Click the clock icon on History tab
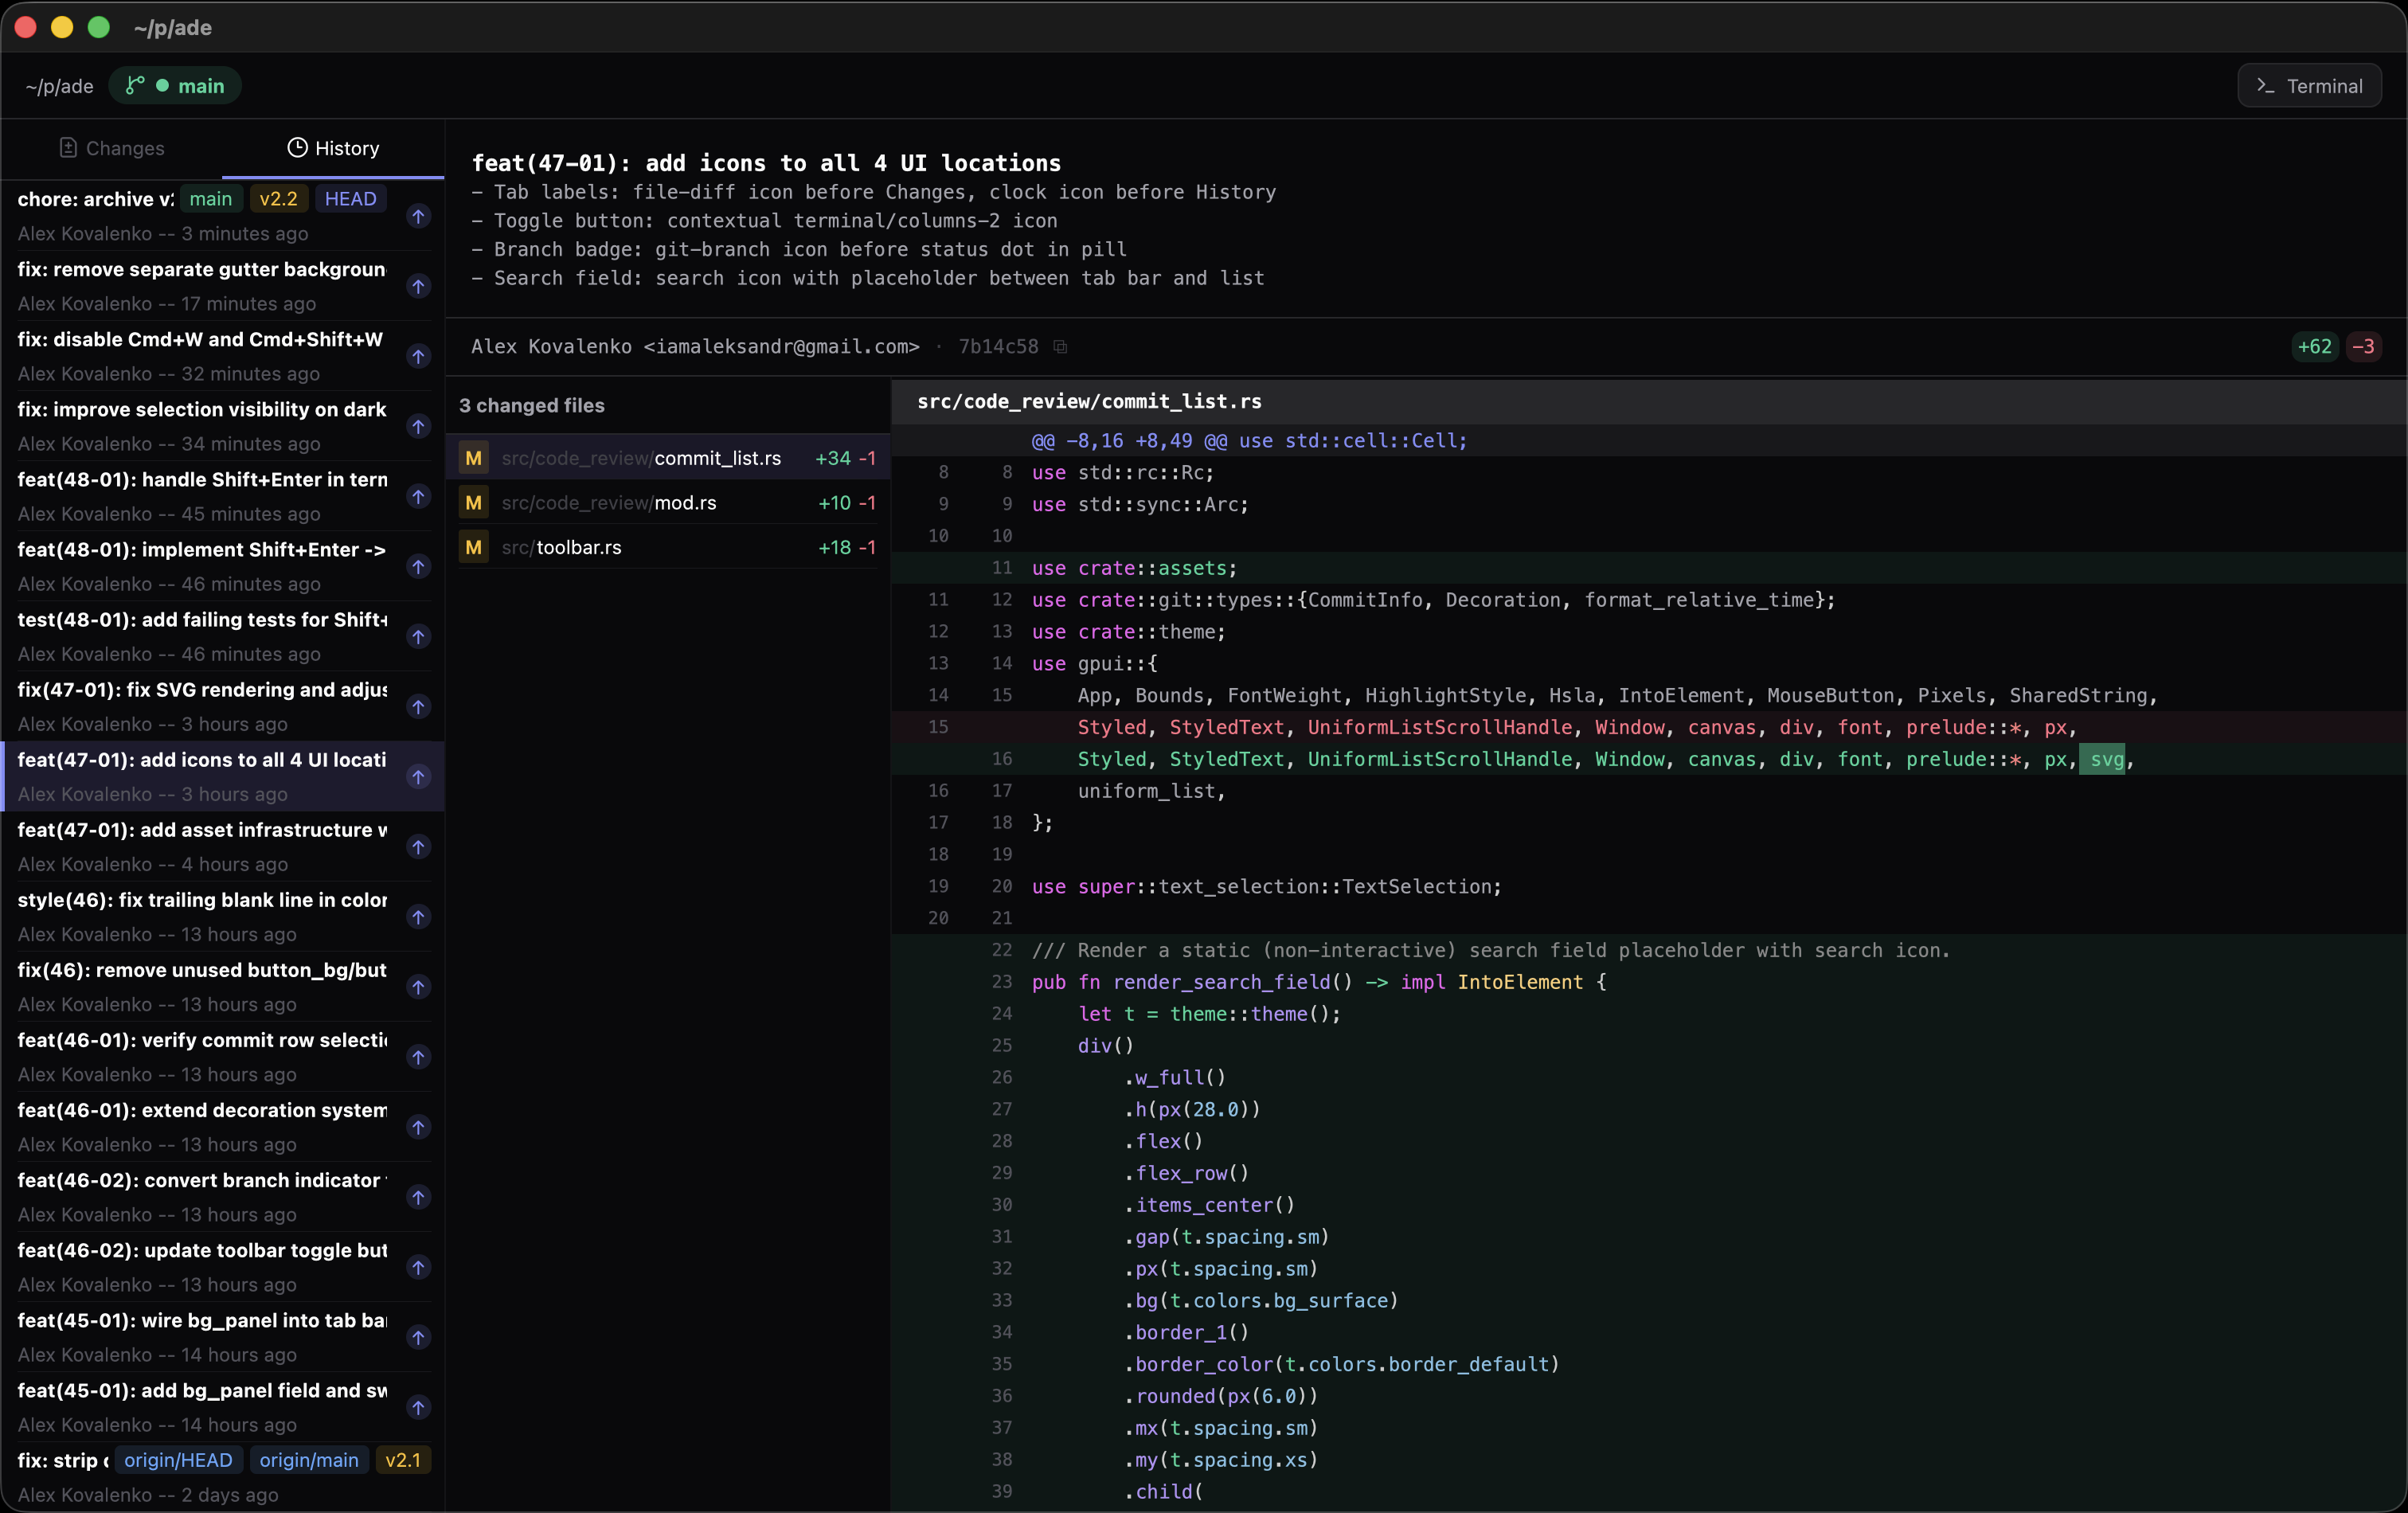Screen dimensions: 2408x1513 (x=297, y=148)
